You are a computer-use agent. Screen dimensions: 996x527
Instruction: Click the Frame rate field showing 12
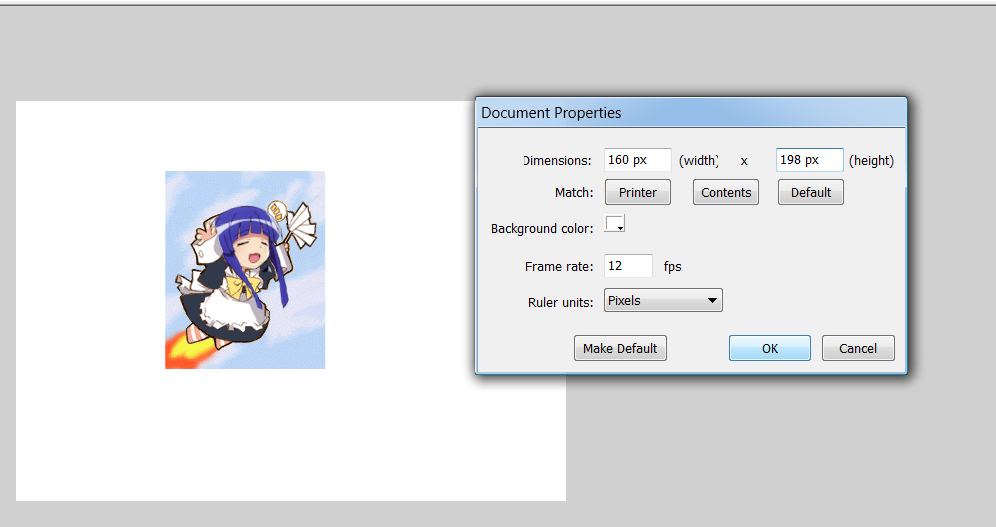click(x=628, y=266)
